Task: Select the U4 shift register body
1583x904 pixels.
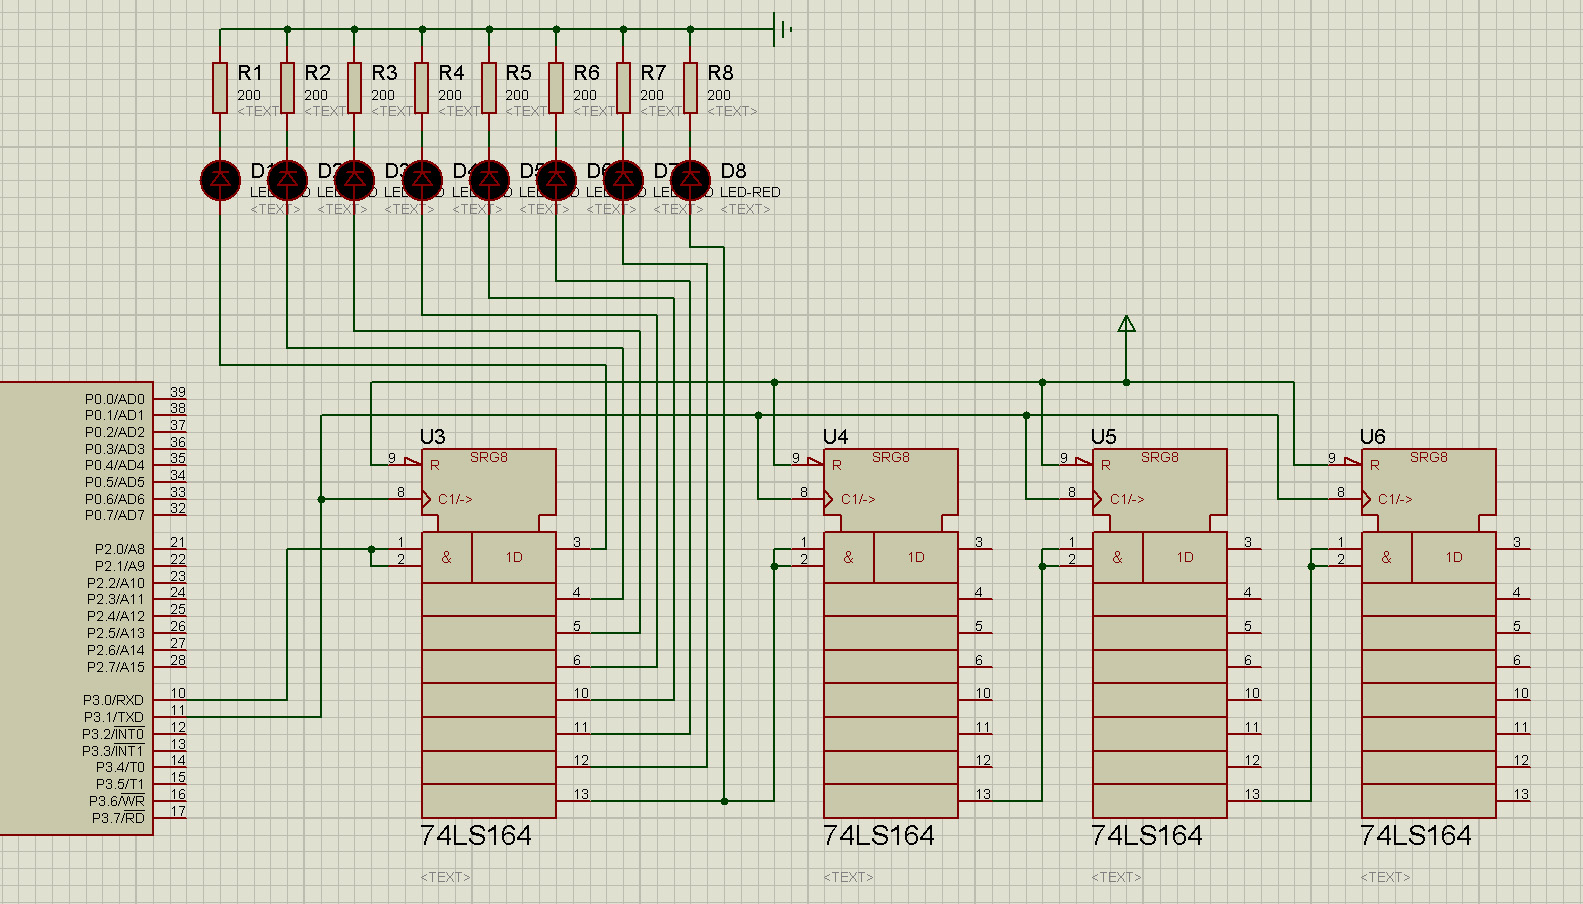Action: tap(891, 633)
